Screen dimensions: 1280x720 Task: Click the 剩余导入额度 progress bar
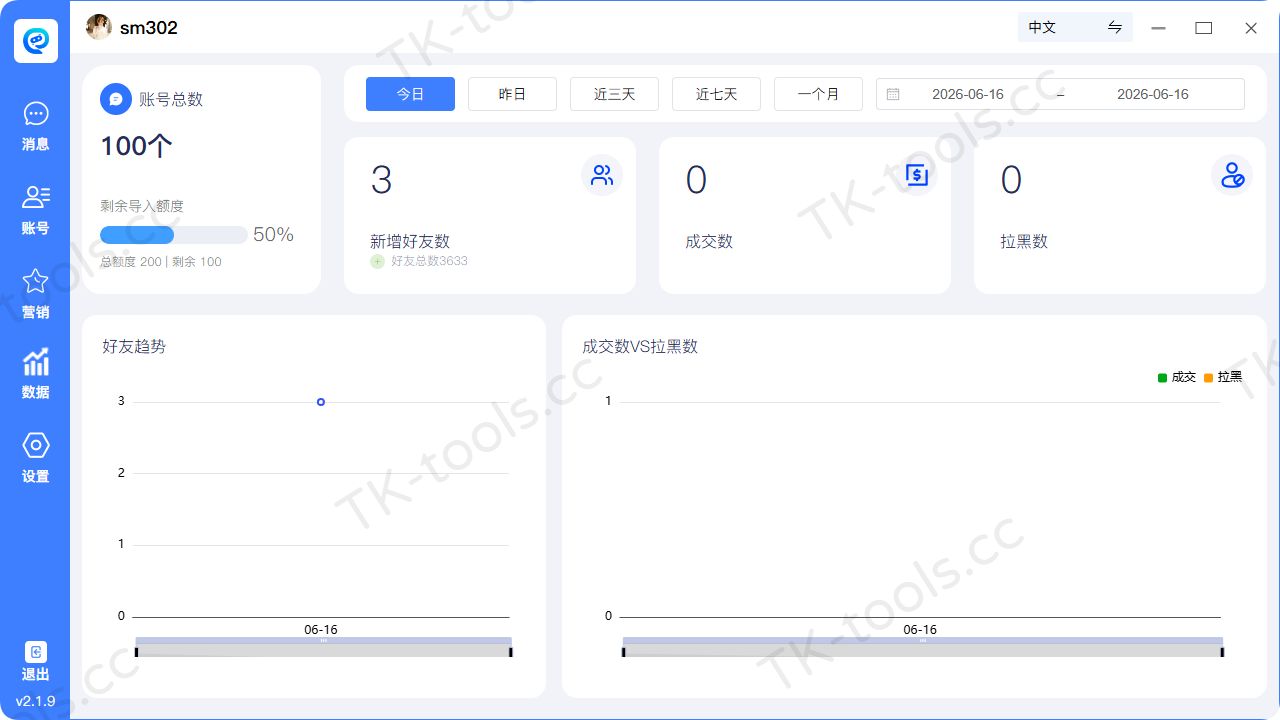pos(173,235)
